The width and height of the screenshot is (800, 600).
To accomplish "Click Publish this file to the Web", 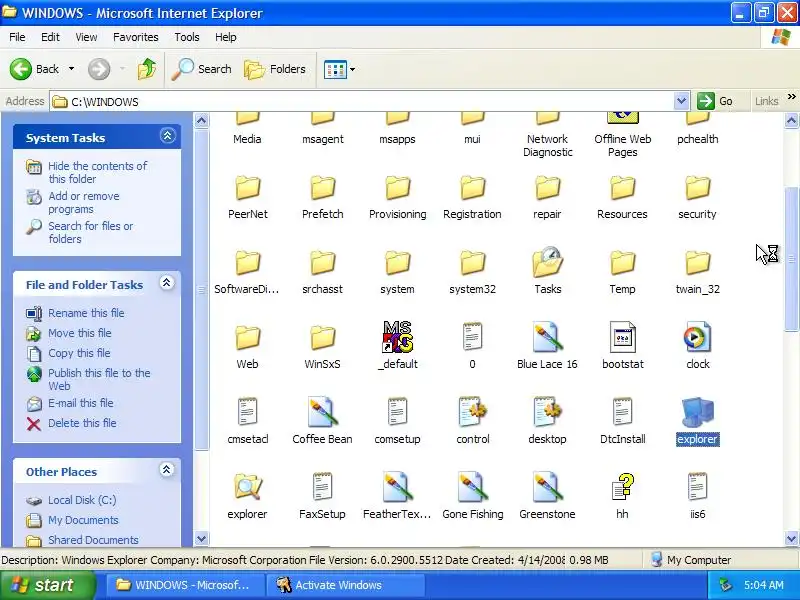I will [x=99, y=379].
